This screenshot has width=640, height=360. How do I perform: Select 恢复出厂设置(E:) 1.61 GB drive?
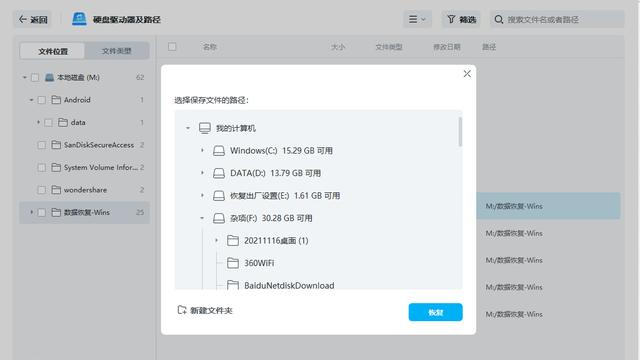(x=285, y=196)
